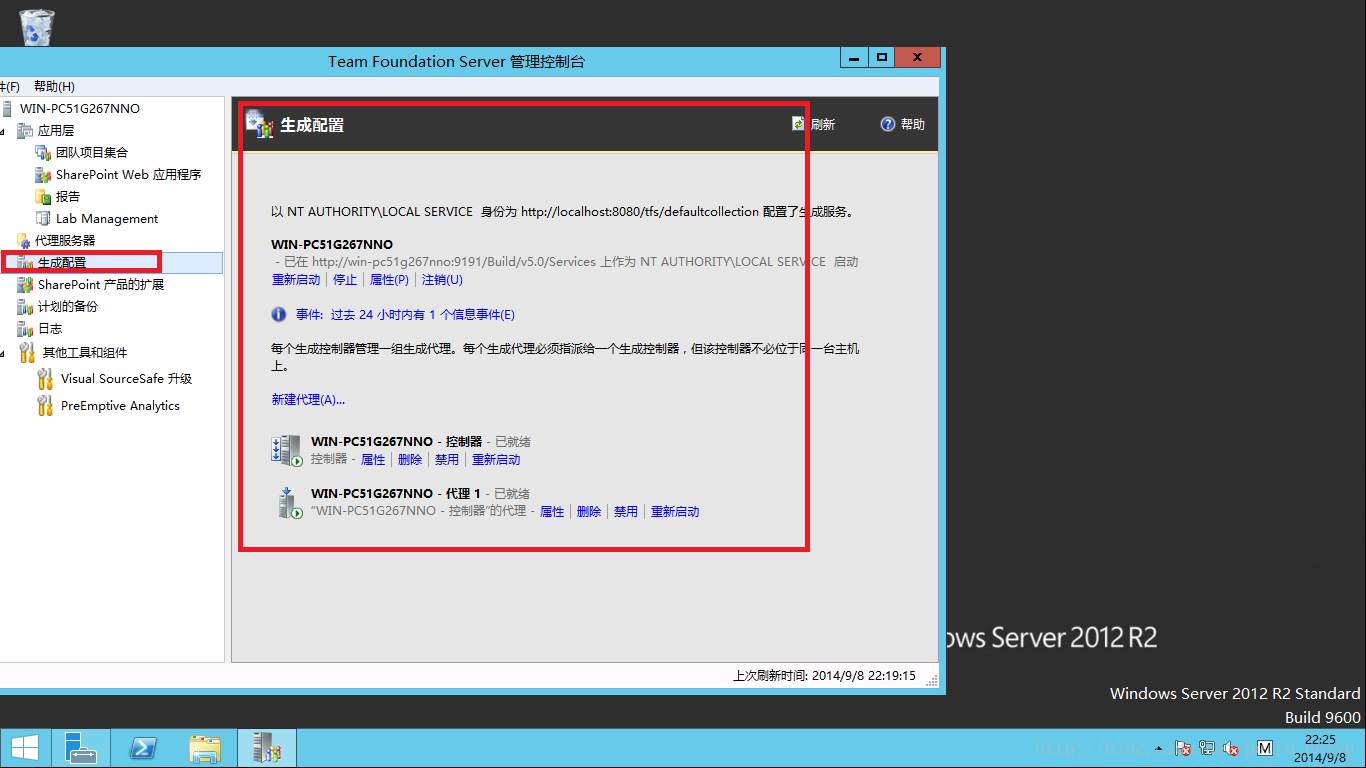Viewport: 1366px width, 768px height.
Task: Click the 停止 link for the service
Action: tap(345, 280)
